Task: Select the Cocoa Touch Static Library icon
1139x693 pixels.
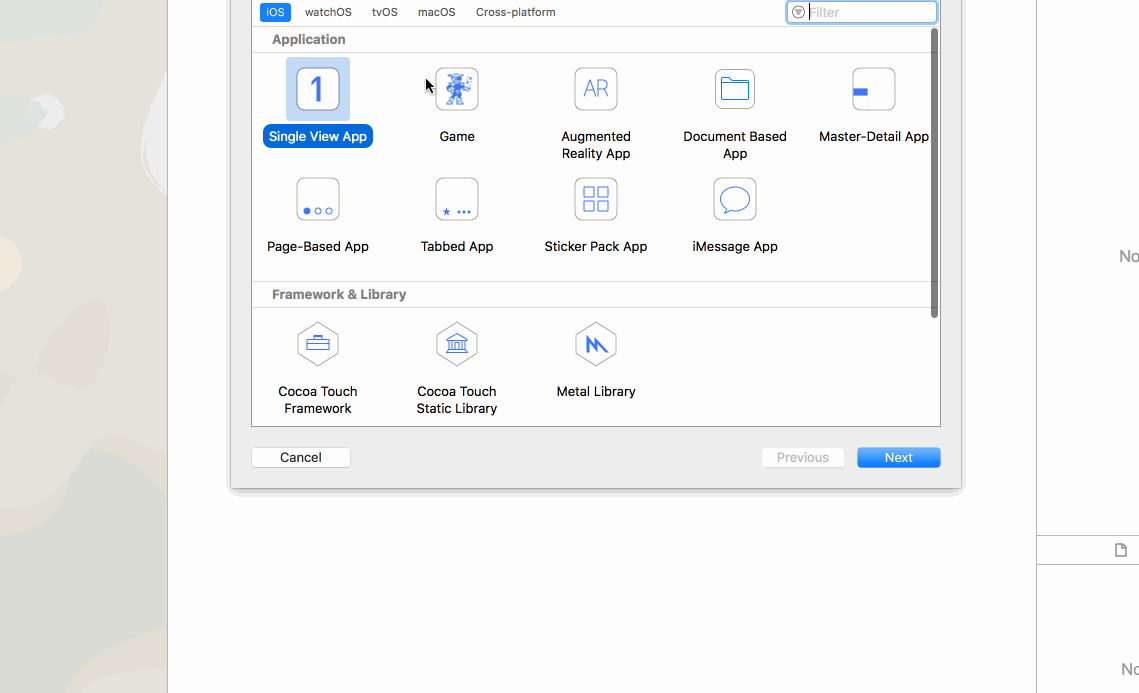Action: pos(457,344)
